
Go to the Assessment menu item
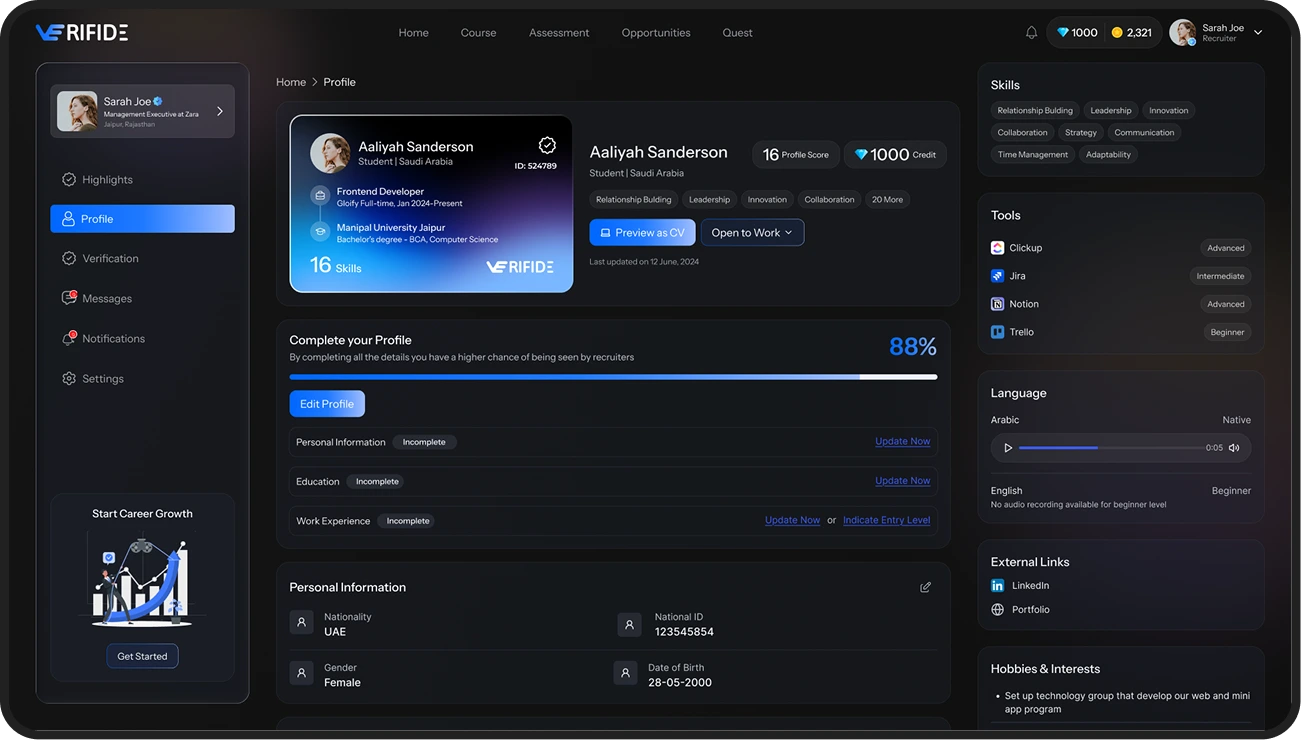coord(559,33)
